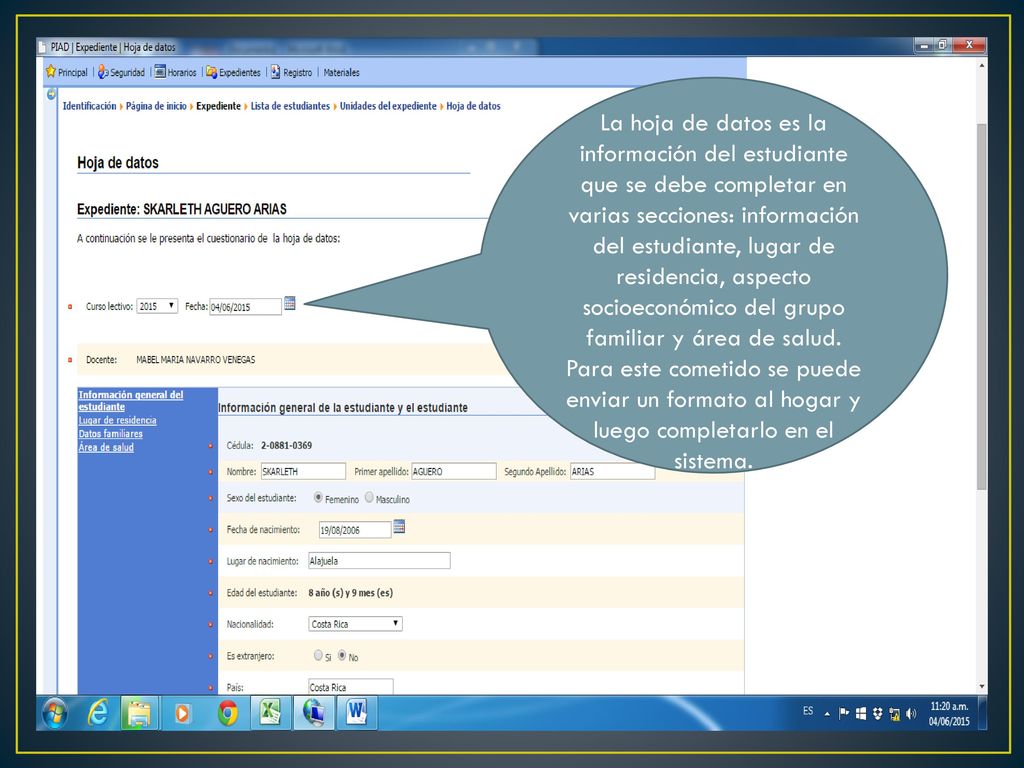
Task: Select Masculino radio button
Action: [x=369, y=498]
